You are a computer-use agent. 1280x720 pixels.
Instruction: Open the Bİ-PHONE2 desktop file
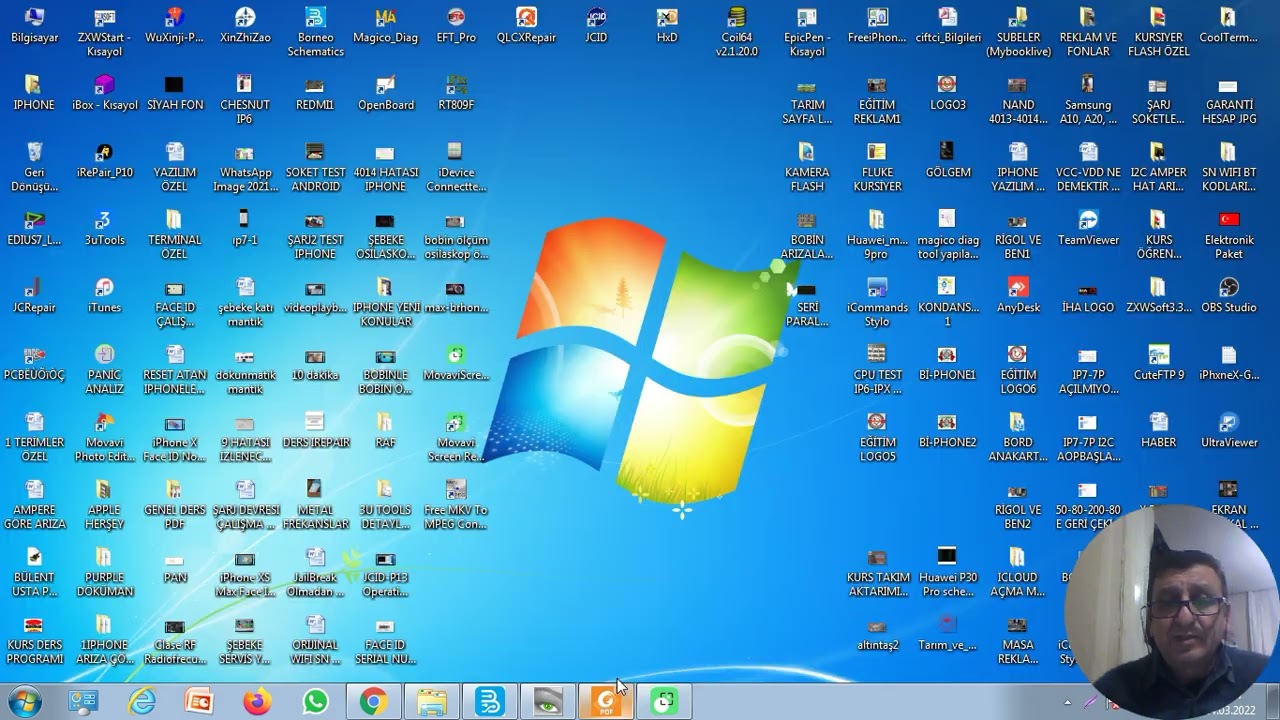(x=947, y=431)
